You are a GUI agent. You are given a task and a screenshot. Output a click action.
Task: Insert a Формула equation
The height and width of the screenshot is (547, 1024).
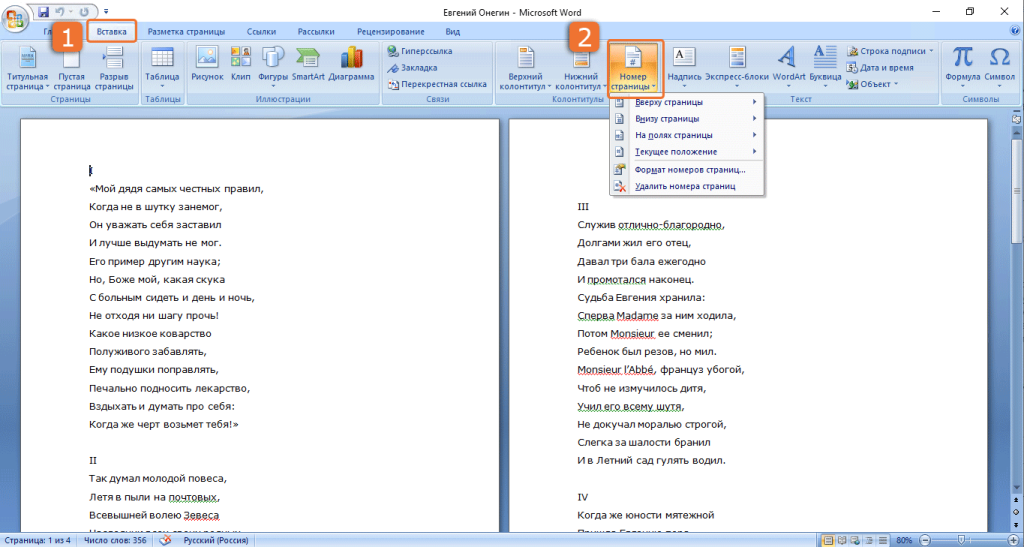[962, 67]
